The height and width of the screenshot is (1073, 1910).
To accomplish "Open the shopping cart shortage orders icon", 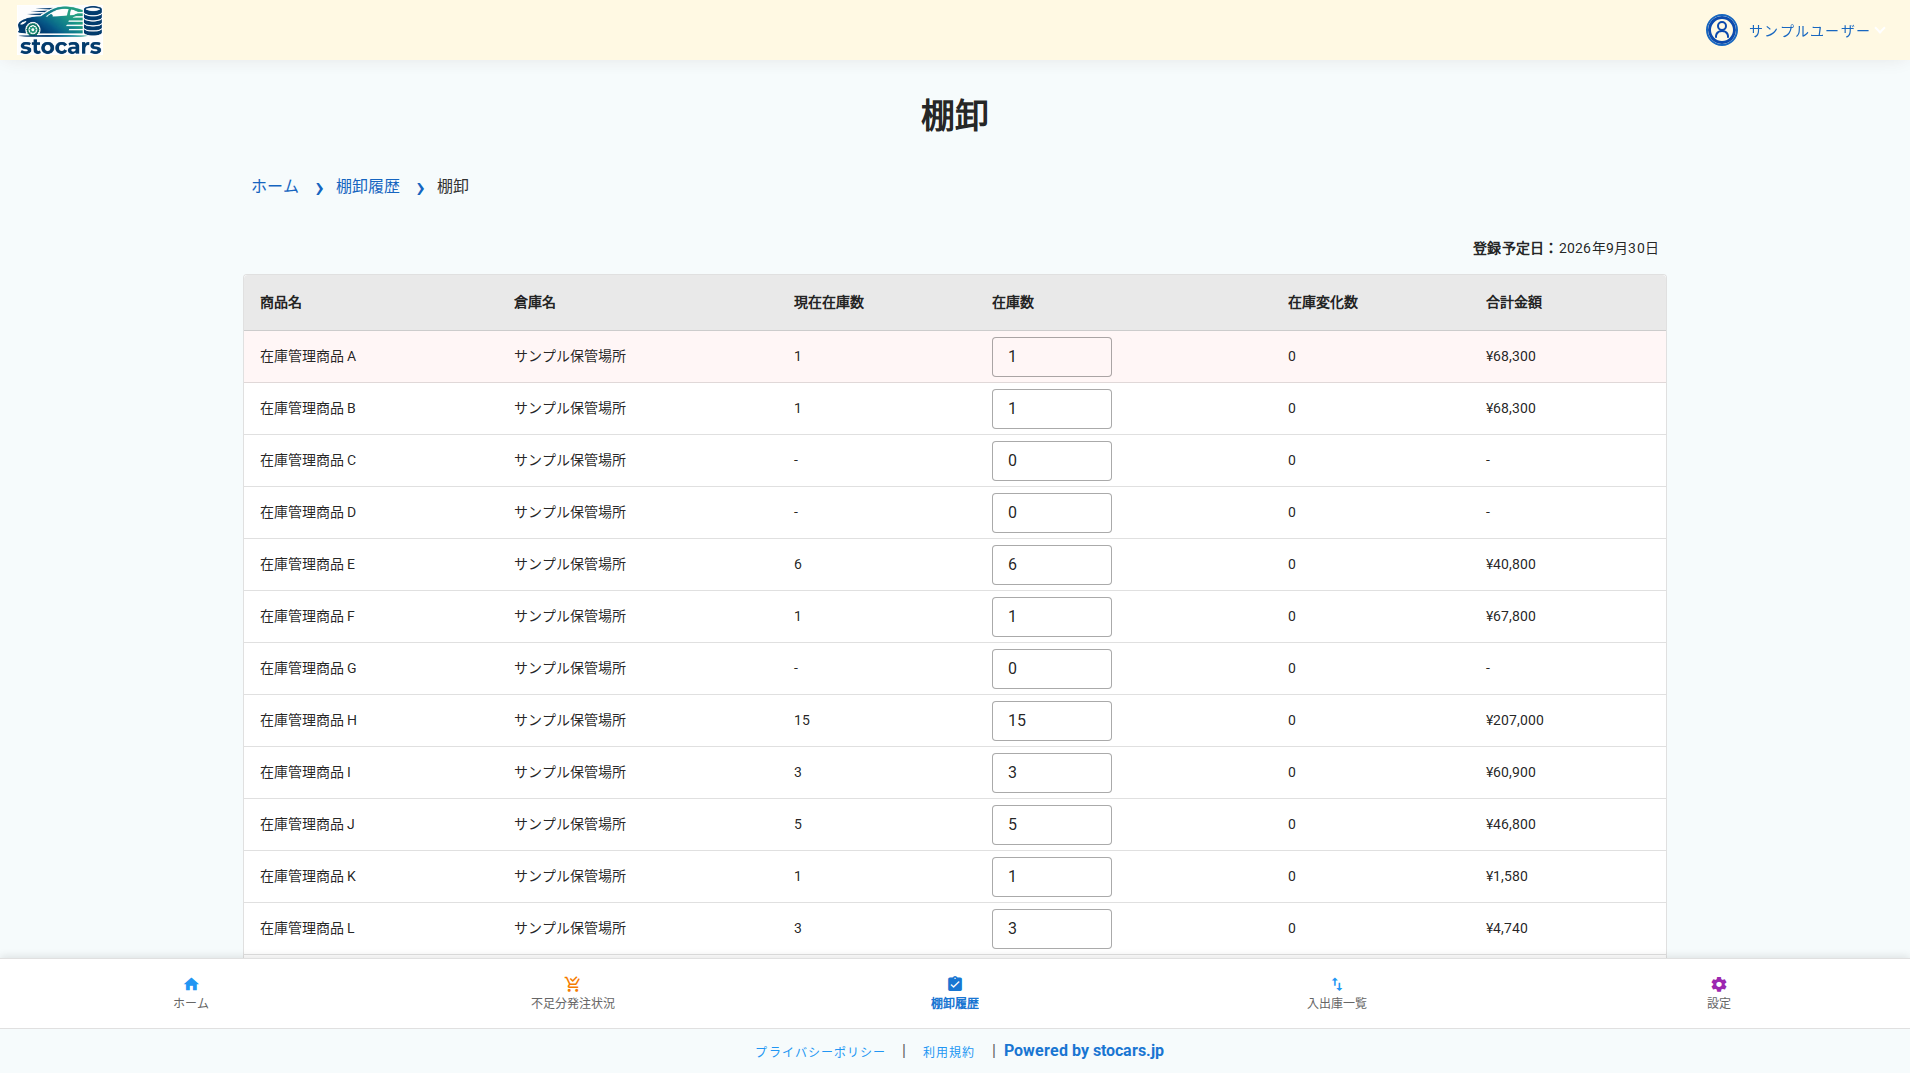I will click(x=572, y=984).
